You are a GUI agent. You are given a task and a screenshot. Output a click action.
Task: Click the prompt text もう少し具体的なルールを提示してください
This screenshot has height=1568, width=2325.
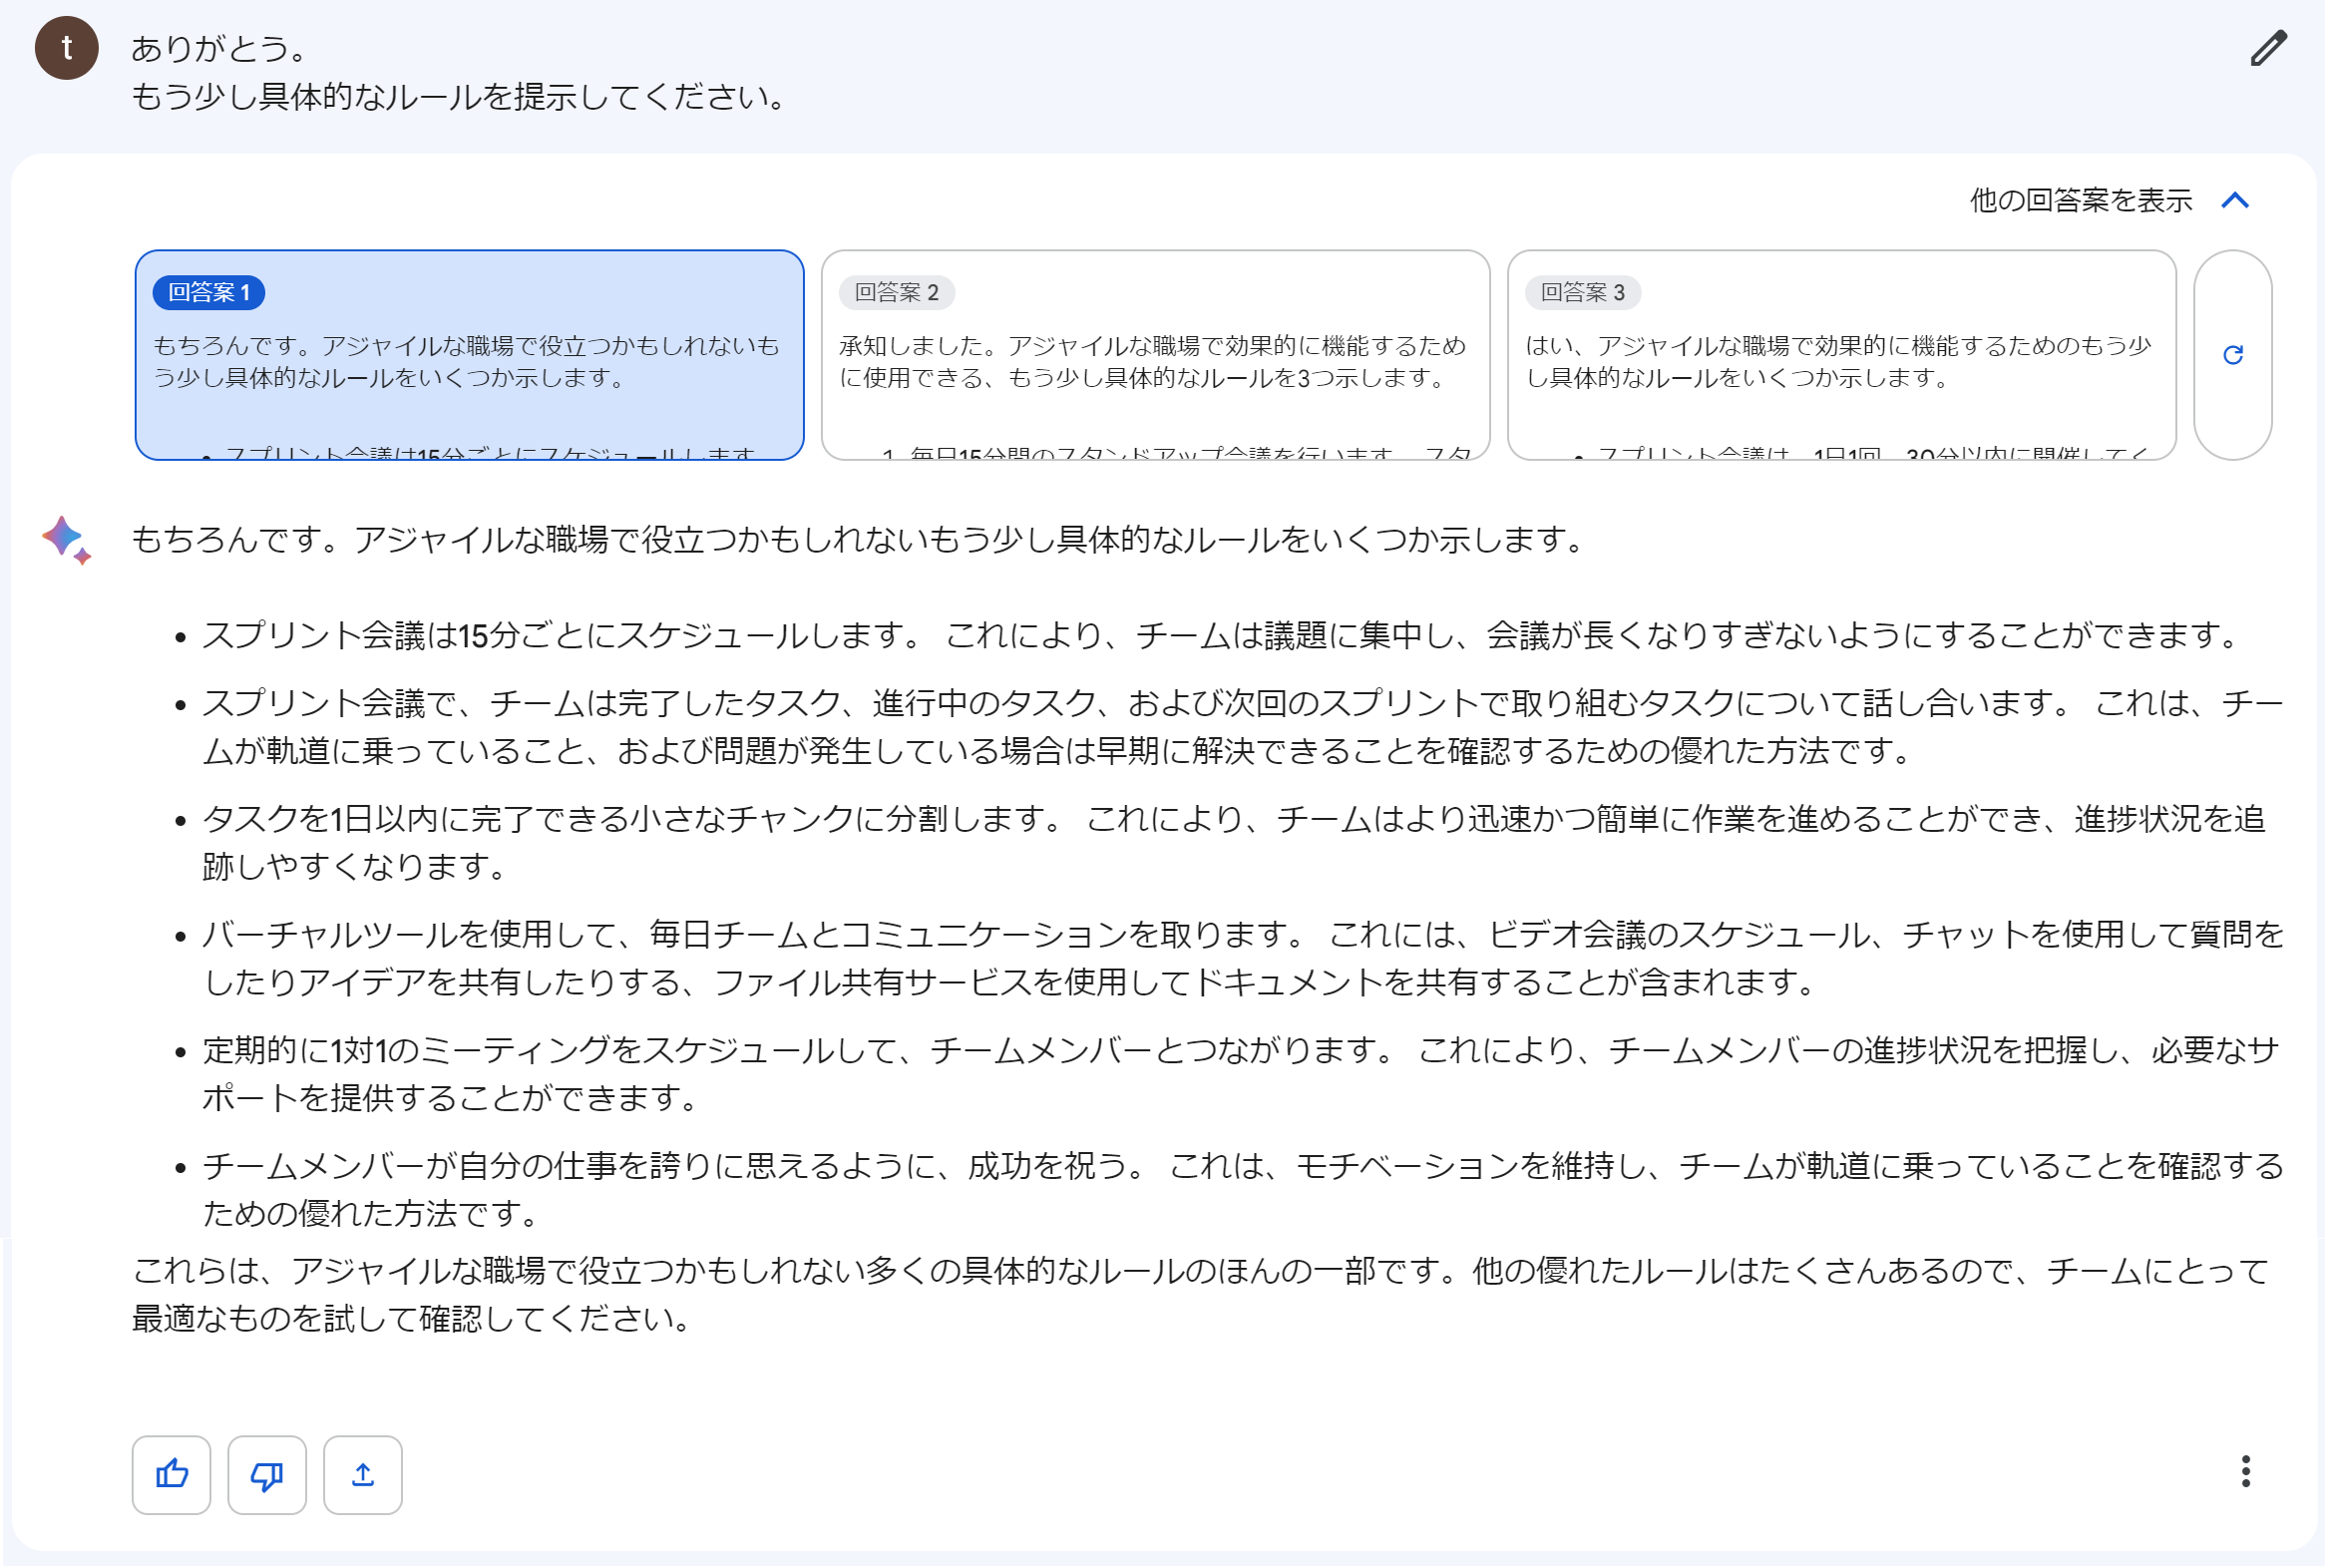pos(460,96)
